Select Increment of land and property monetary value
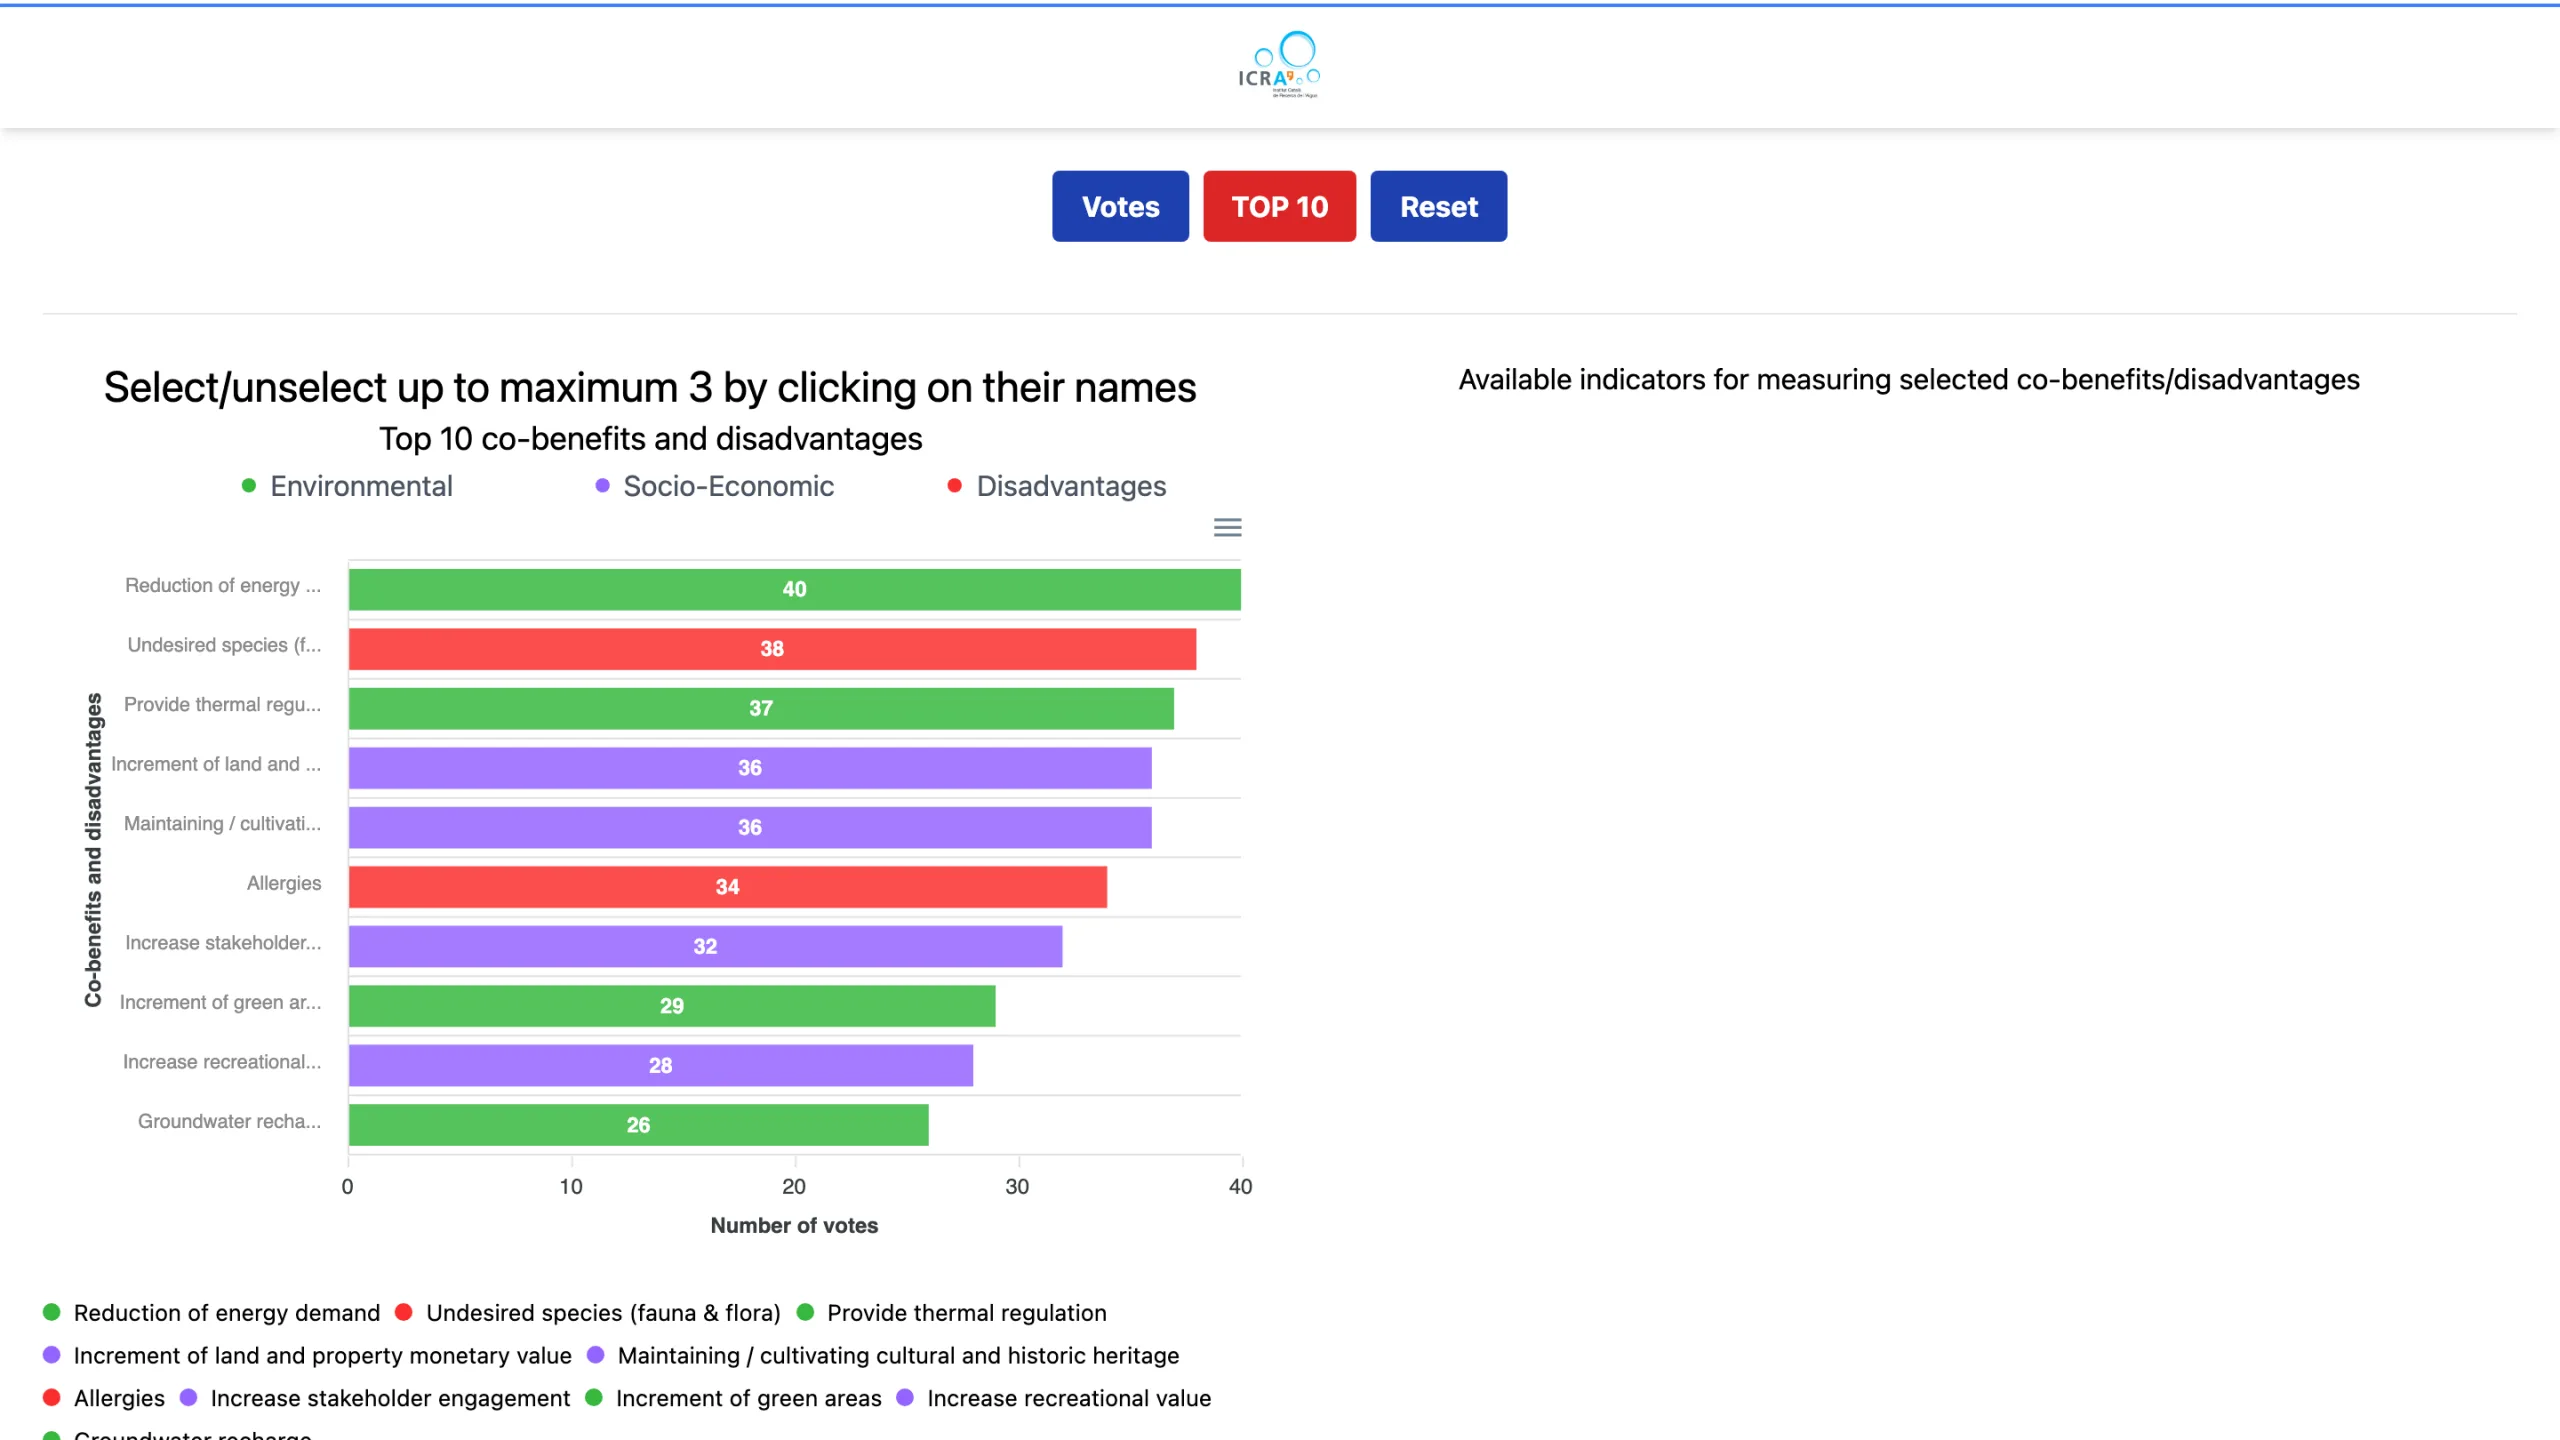2560x1440 pixels. [x=322, y=1355]
